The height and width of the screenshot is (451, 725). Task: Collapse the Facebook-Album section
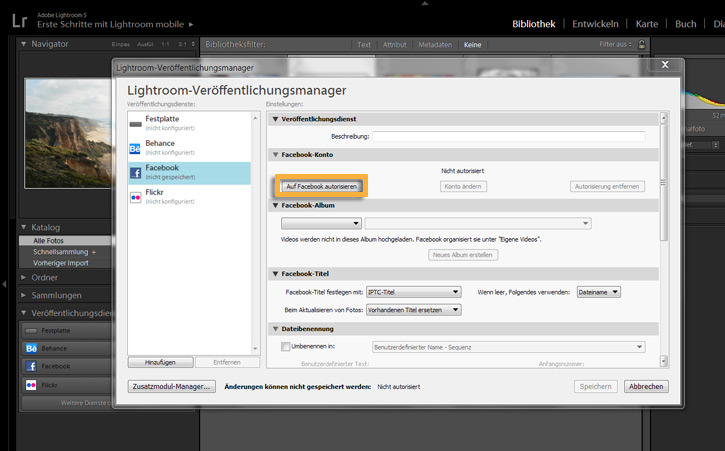tap(276, 205)
